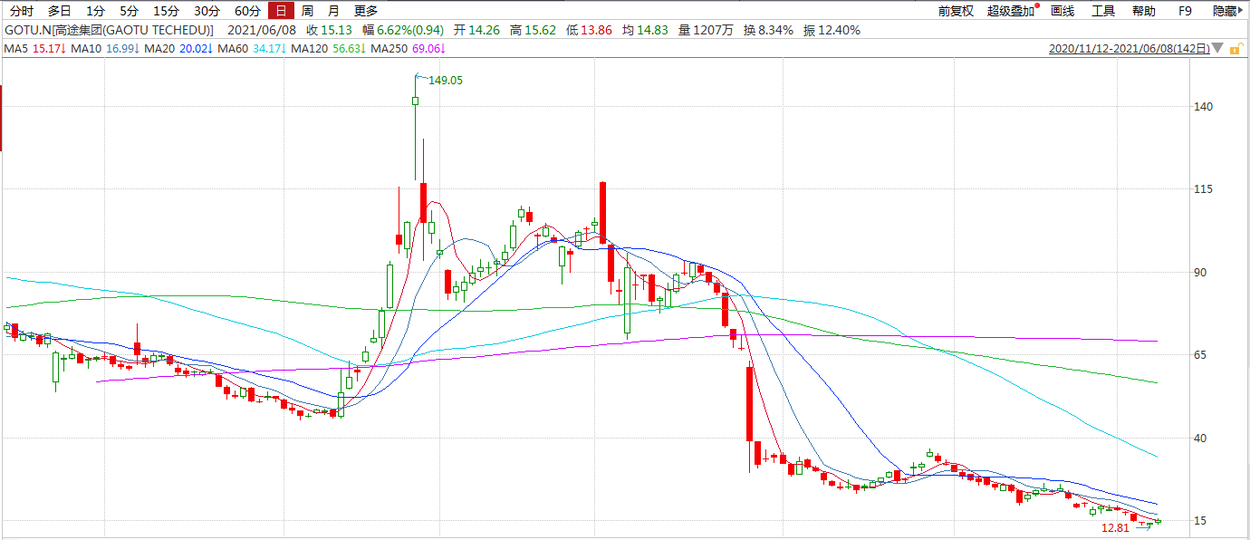Click the 换 8.34% turnover value
Screen dimensions: 1250x540
pyautogui.click(x=768, y=30)
